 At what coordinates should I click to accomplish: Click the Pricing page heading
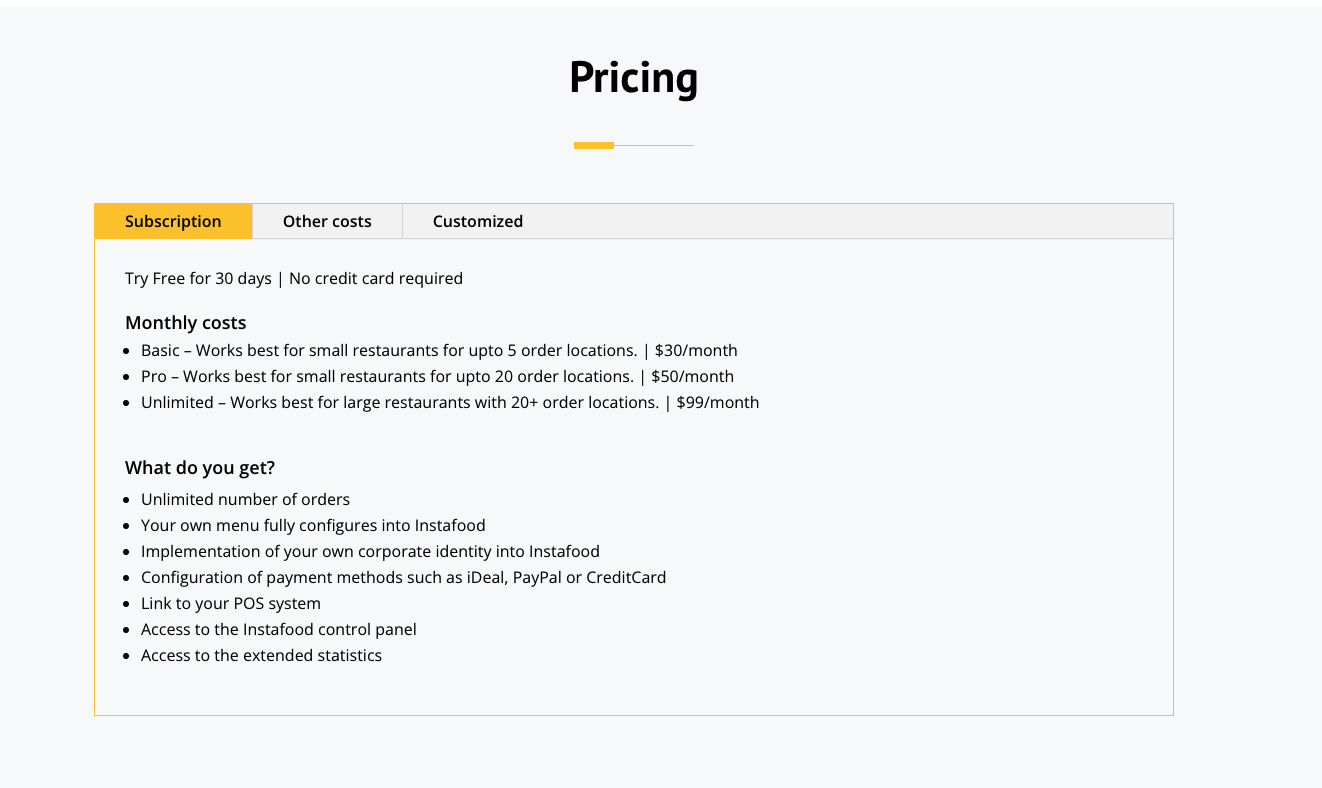point(633,78)
